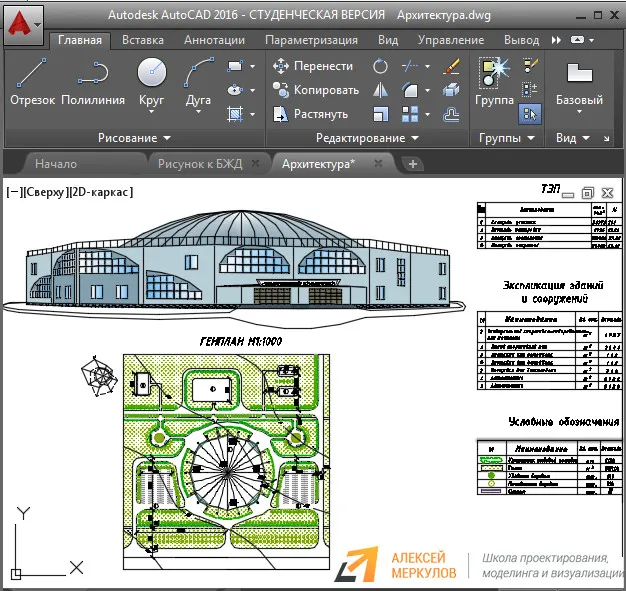Click the ellipse draw tool icon
626x591 pixels.
(235, 90)
